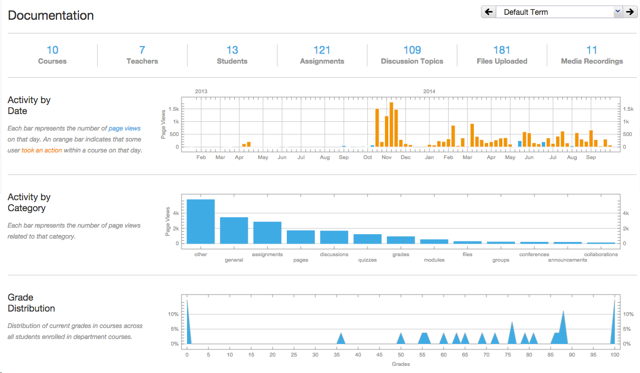Image resolution: width=640 pixels, height=373 pixels.
Task: Click the 2013 year label on date chart
Action: click(201, 91)
